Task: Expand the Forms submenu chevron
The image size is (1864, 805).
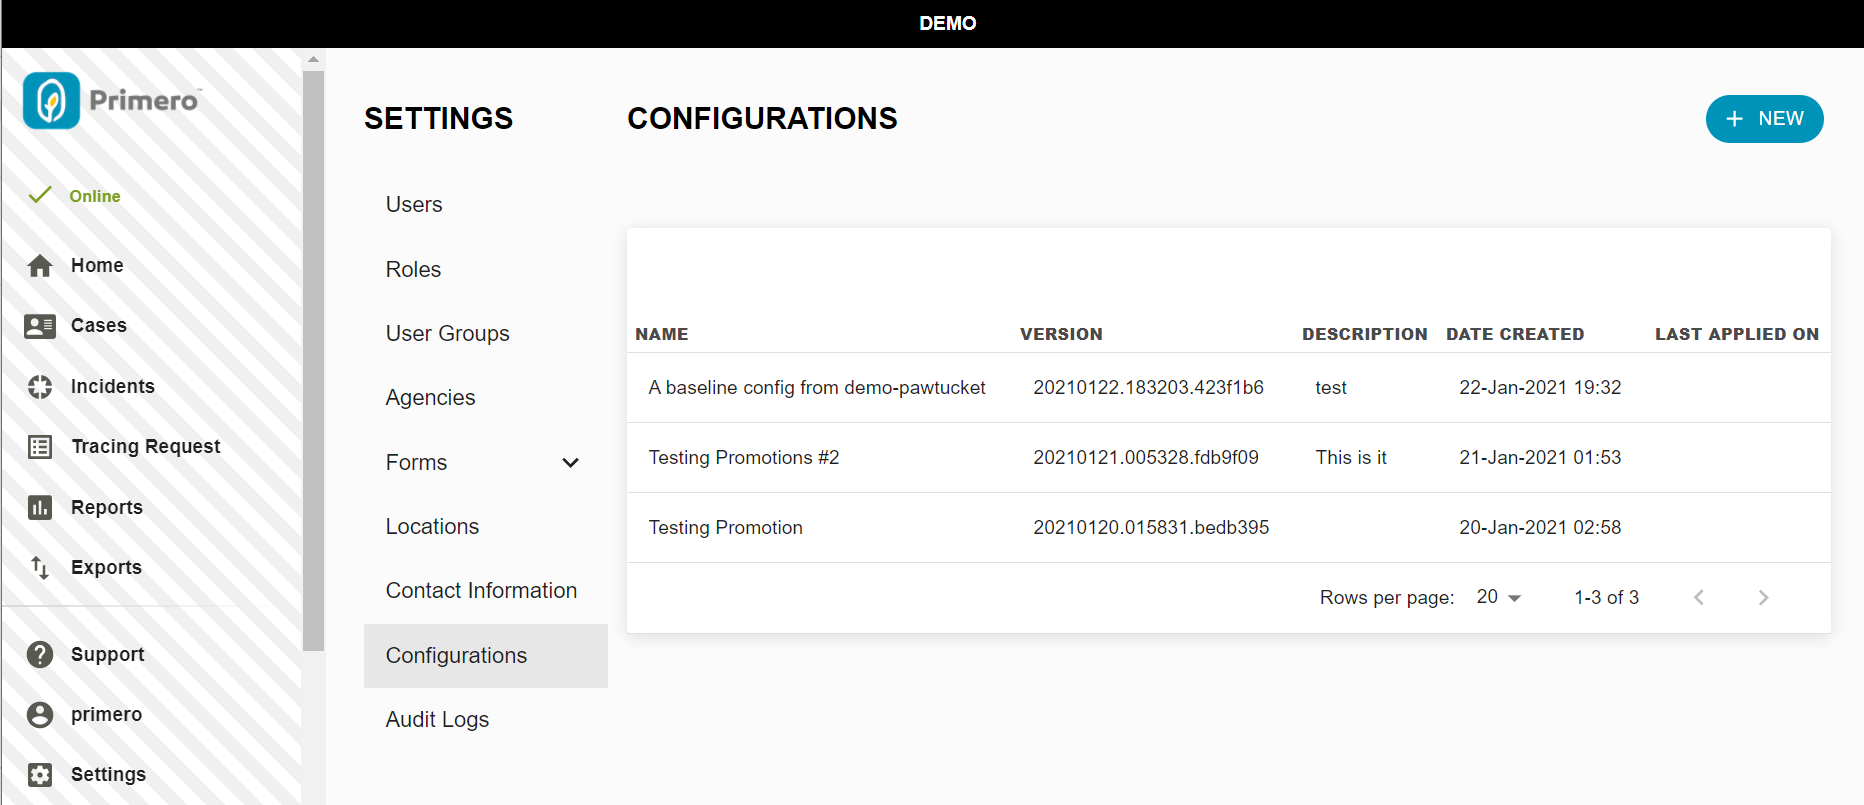Action: coord(571,463)
